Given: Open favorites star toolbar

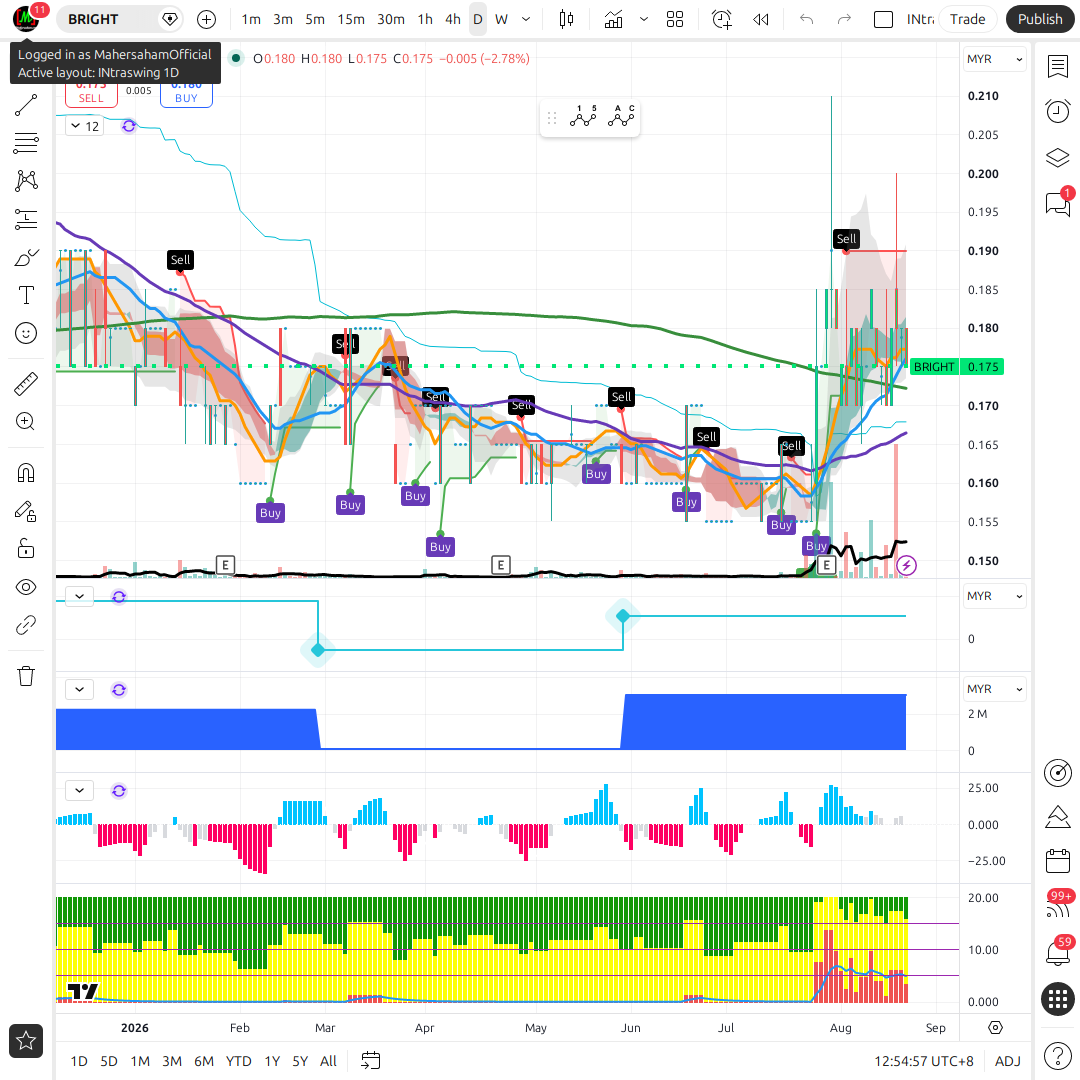Looking at the screenshot, I should point(25,1041).
